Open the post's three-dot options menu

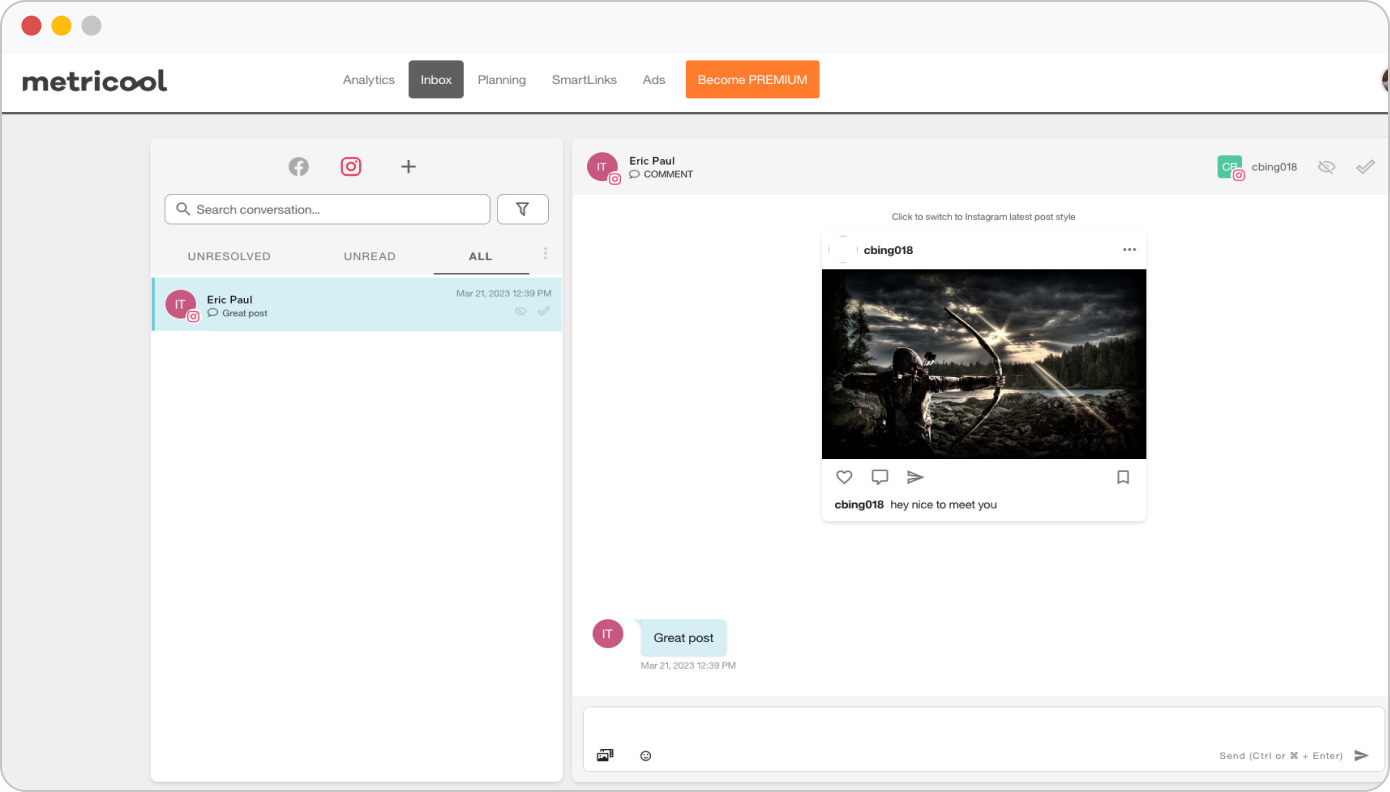click(1129, 250)
